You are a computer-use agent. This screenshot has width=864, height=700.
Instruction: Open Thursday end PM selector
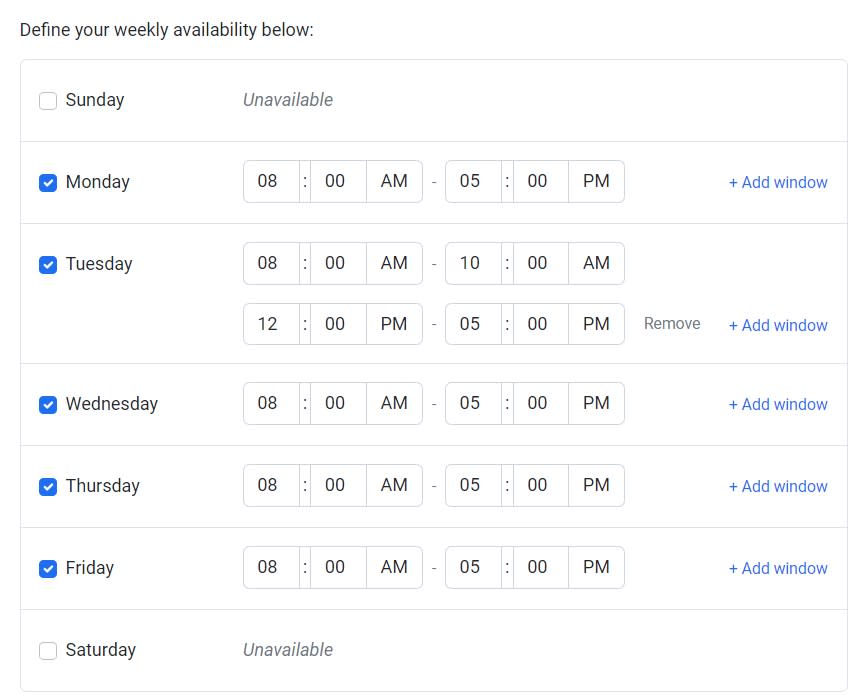click(596, 486)
